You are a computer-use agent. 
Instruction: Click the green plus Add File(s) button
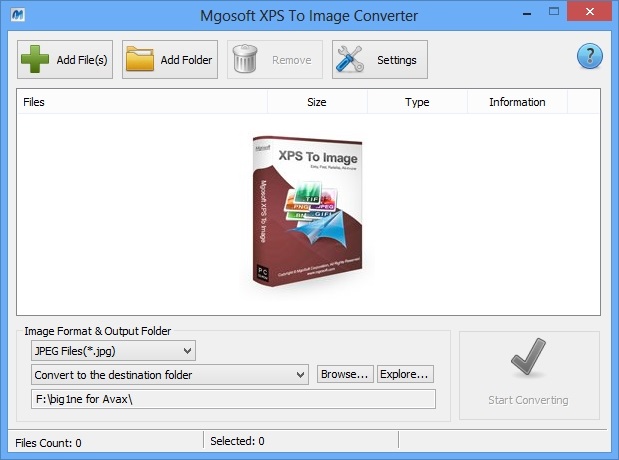click(65, 60)
